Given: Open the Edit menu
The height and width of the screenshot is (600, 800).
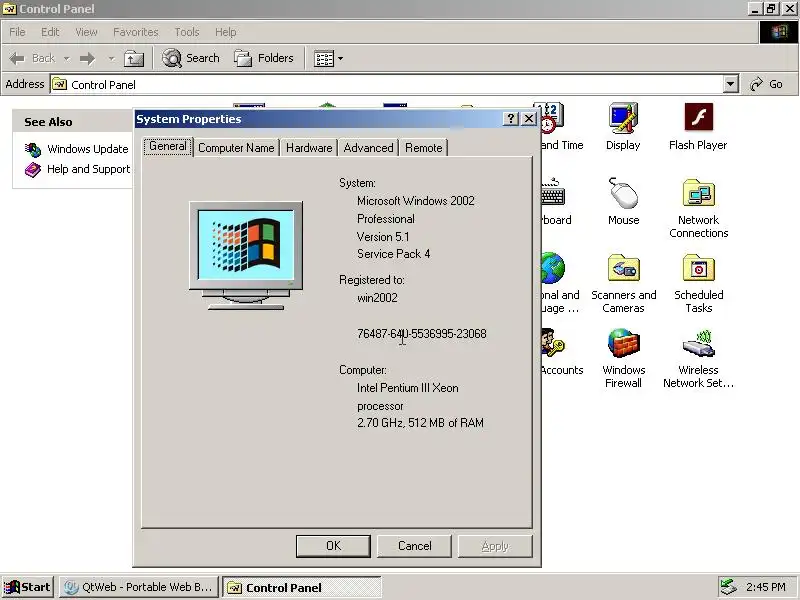Looking at the screenshot, I should click(x=50, y=32).
